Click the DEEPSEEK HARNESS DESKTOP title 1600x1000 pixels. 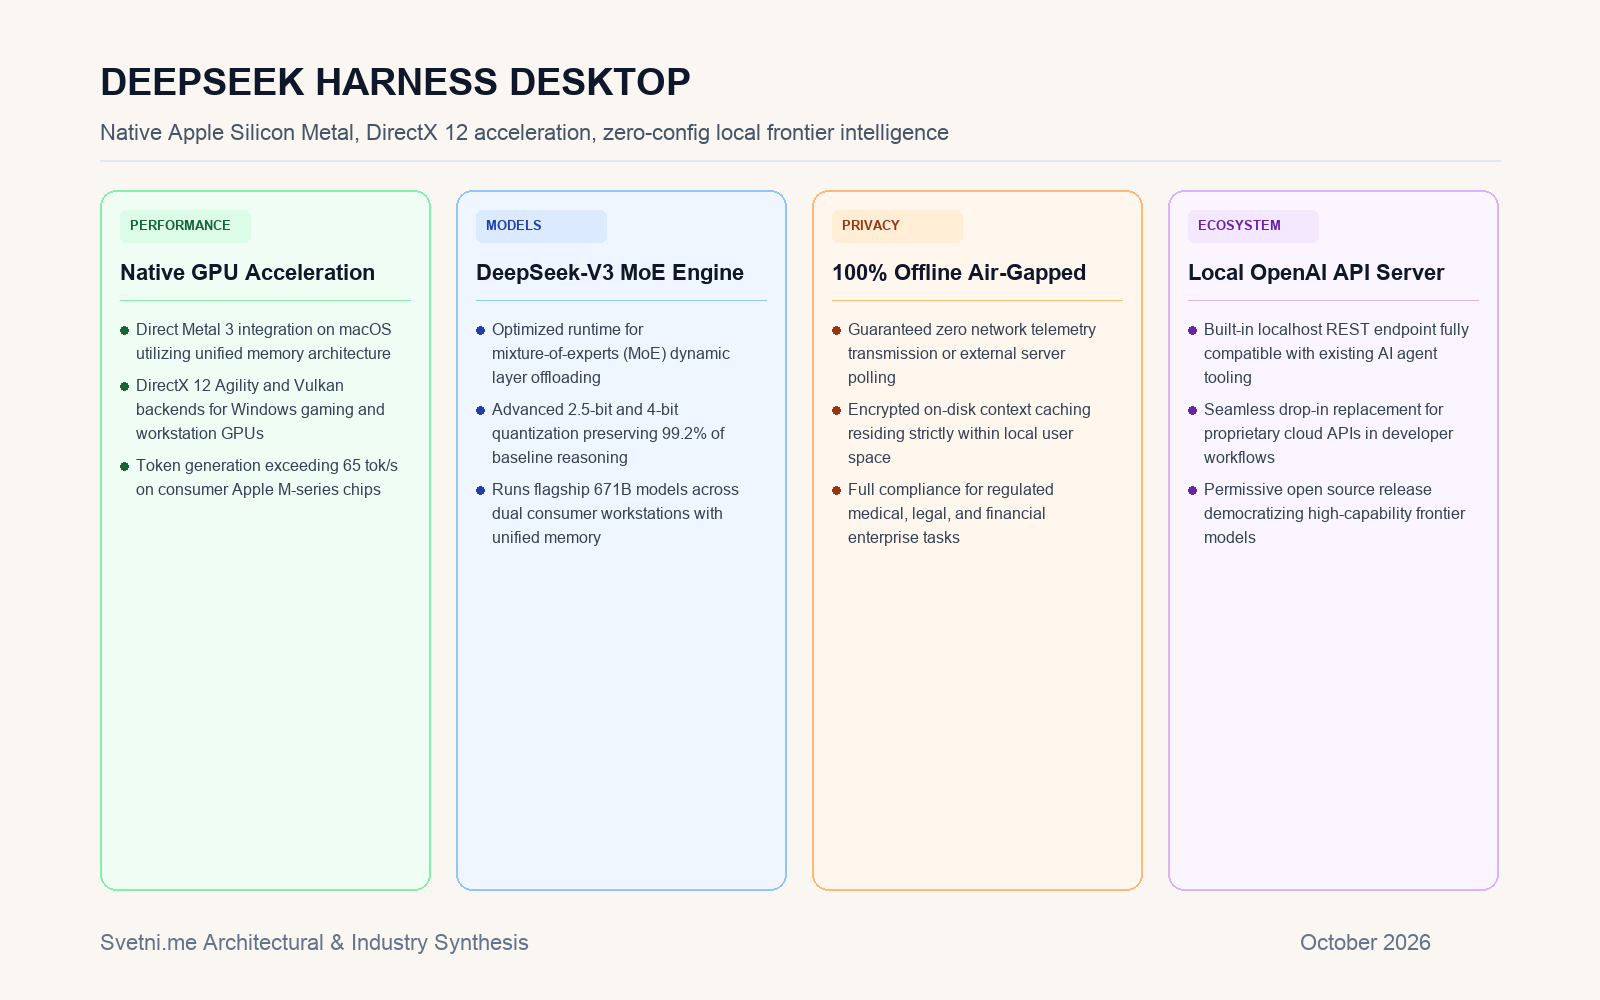(395, 82)
